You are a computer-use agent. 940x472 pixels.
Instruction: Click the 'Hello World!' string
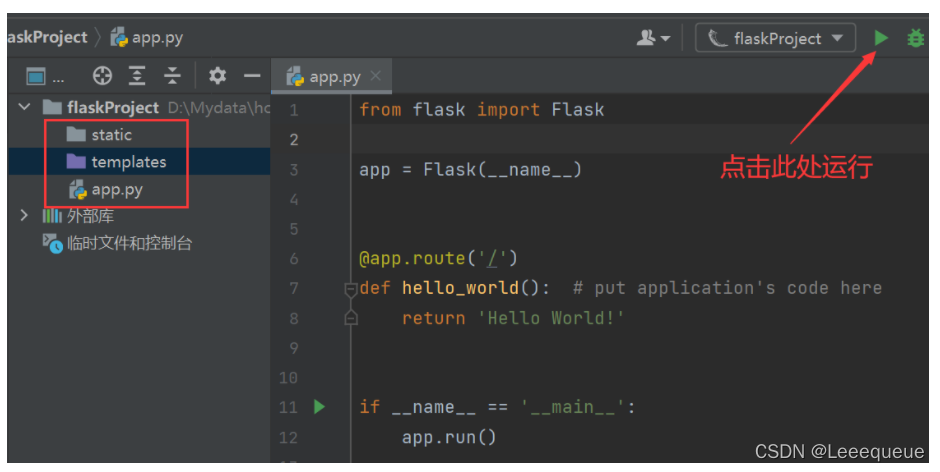[x=550, y=318]
